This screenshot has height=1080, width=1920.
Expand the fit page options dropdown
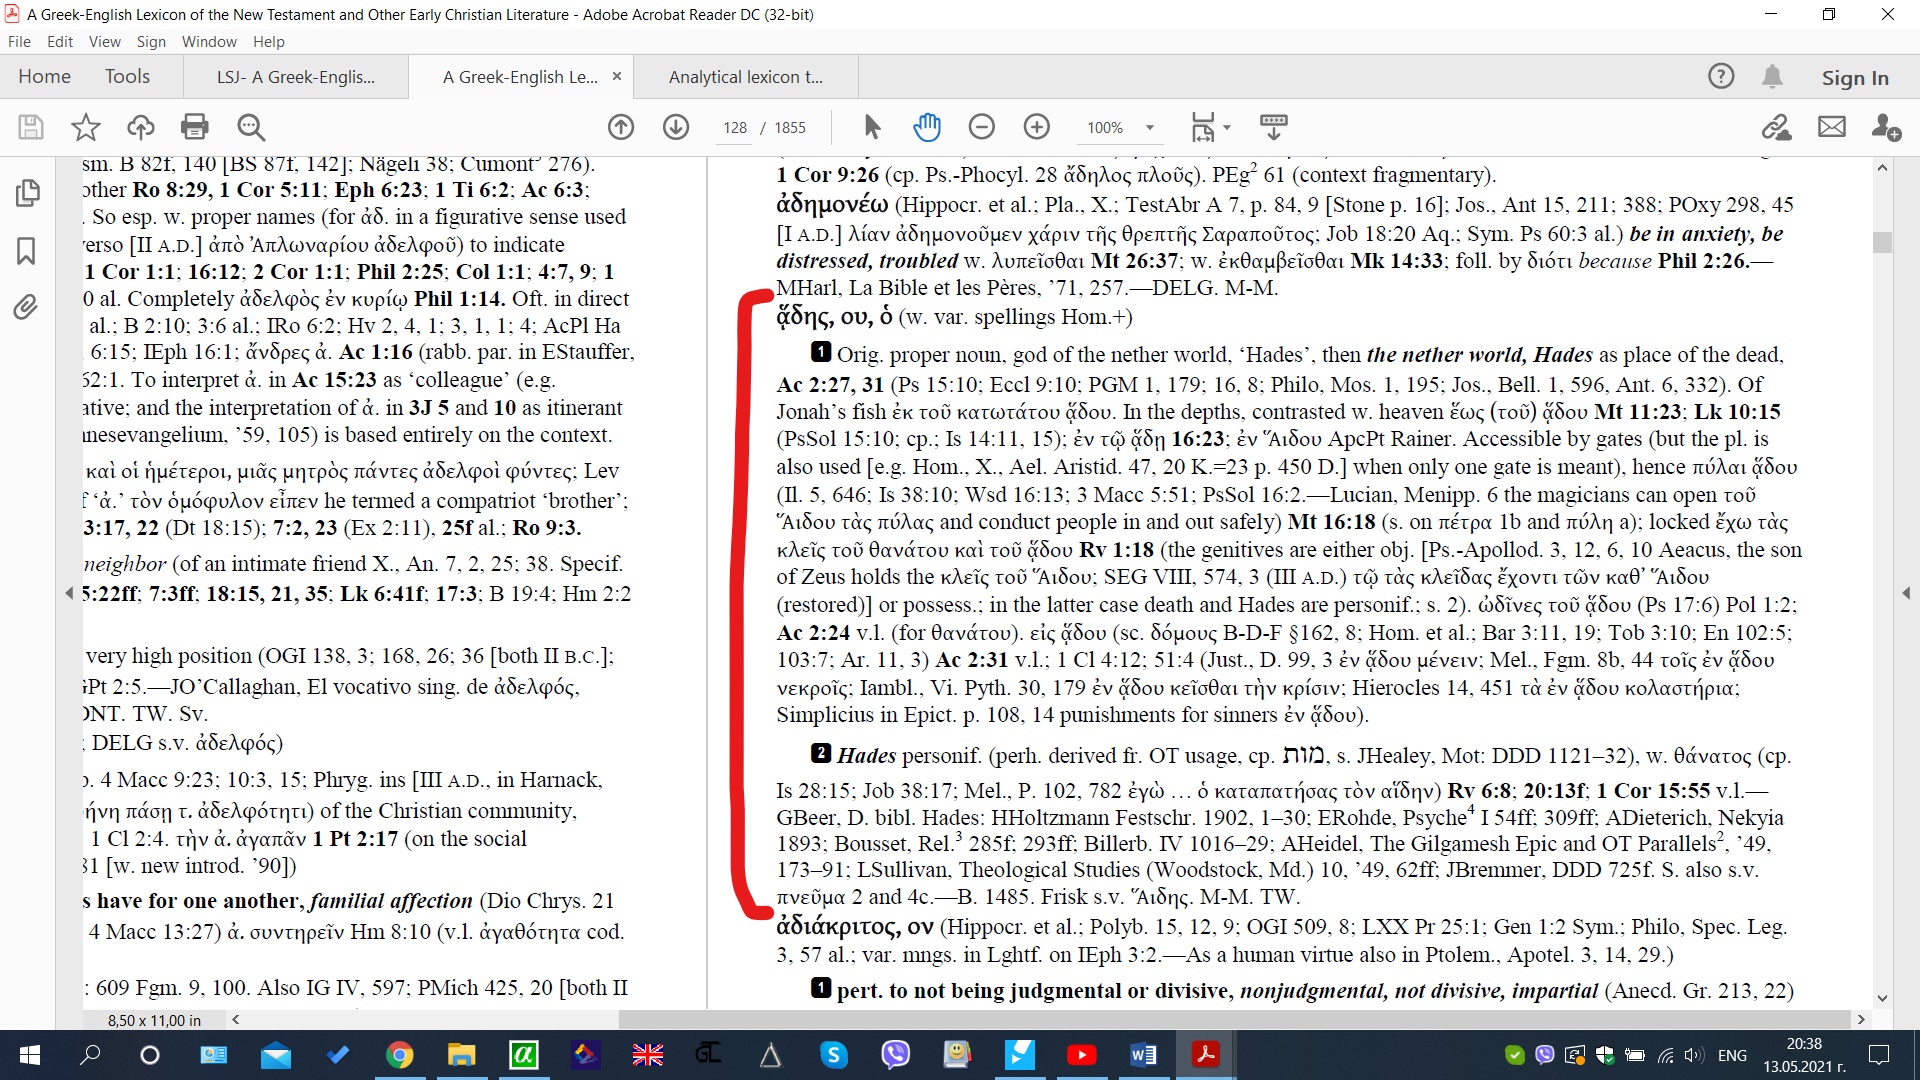click(1227, 128)
